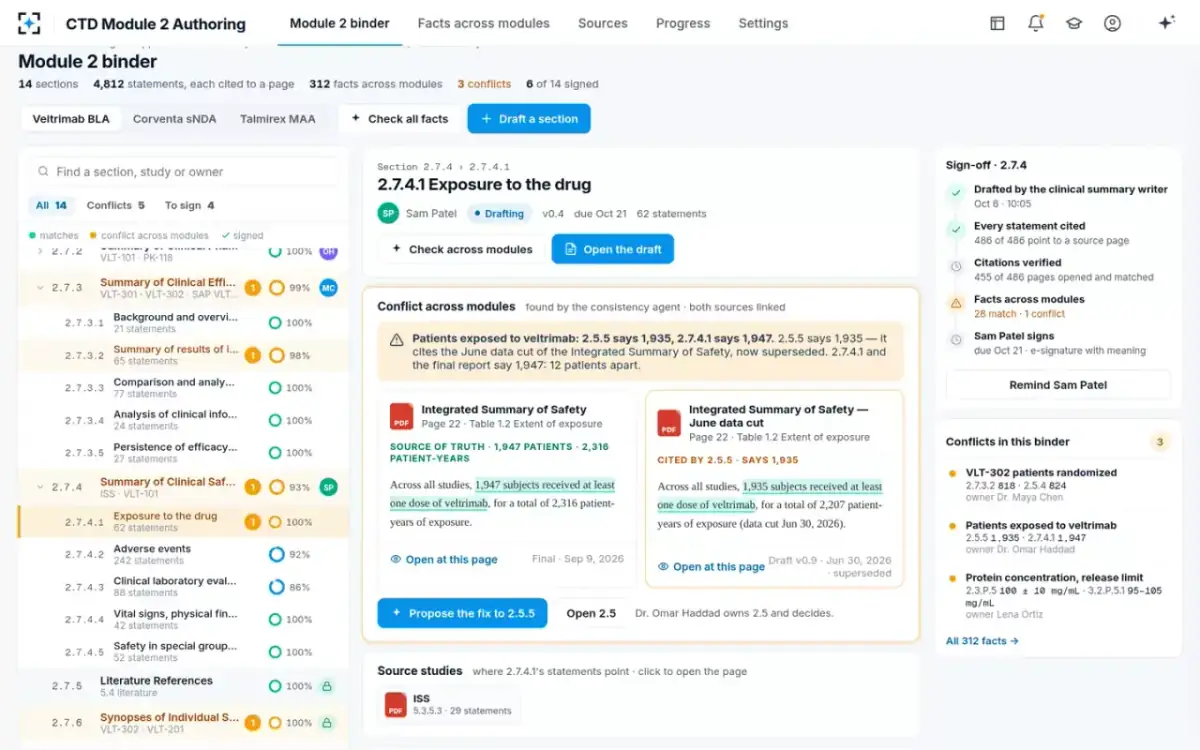Viewport: 1200px width, 750px height.
Task: Select the 2.7.4.5 Safety in special groups row
Action: coord(183,652)
